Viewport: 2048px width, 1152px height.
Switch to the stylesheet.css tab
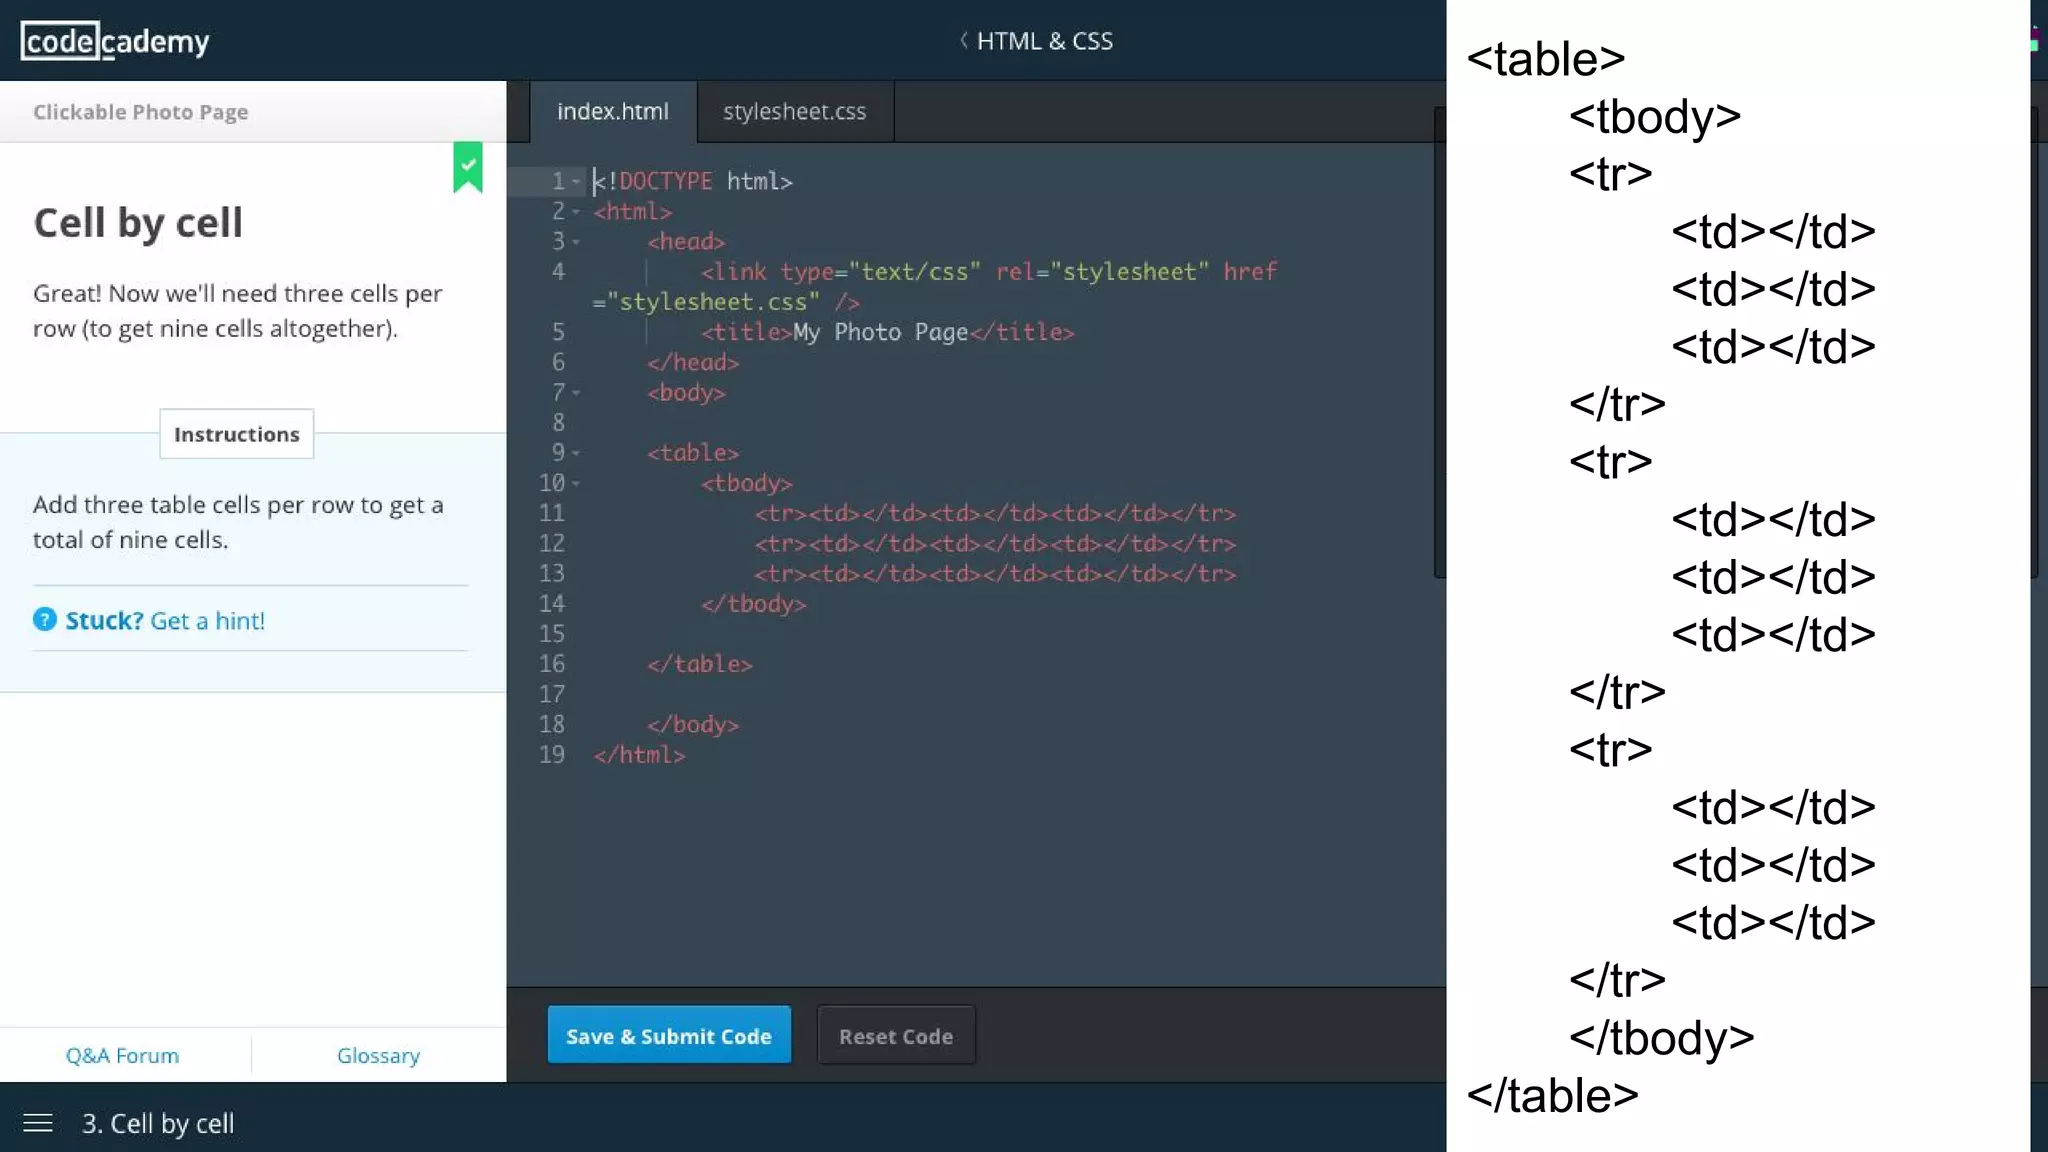click(794, 111)
